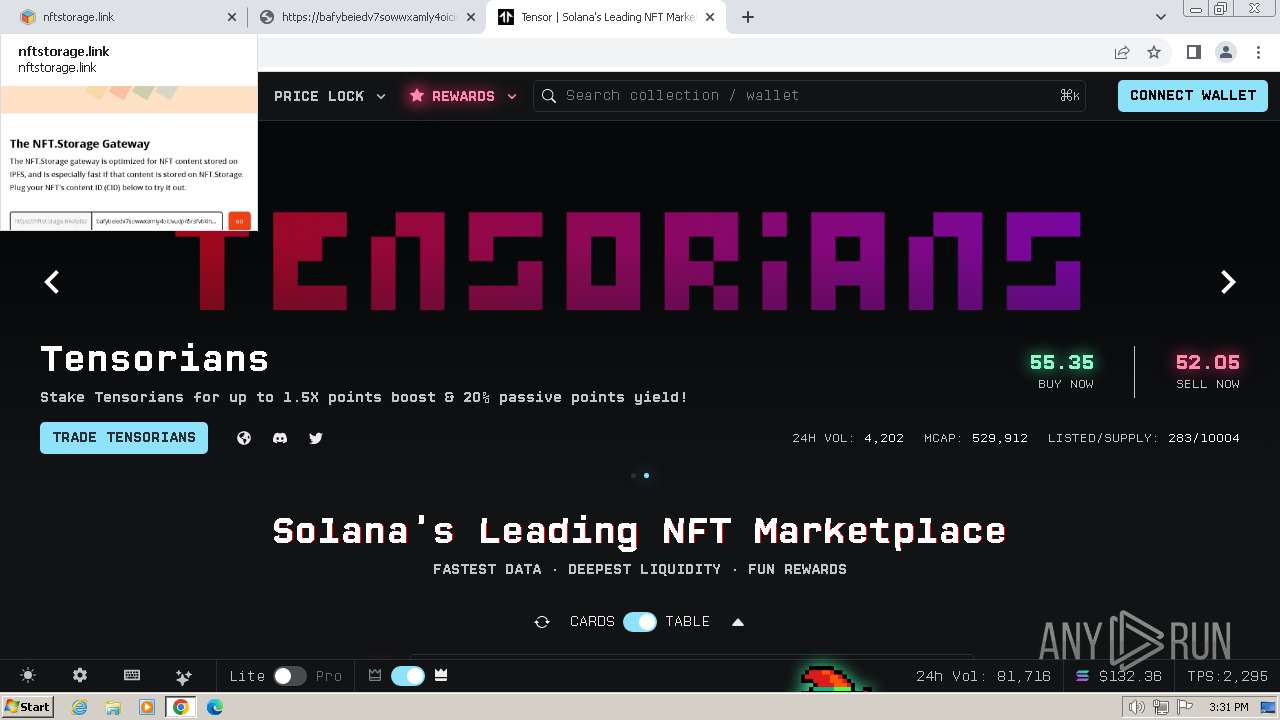The image size is (1280, 720).
Task: Open Chrome side panel icon
Action: (x=1193, y=52)
